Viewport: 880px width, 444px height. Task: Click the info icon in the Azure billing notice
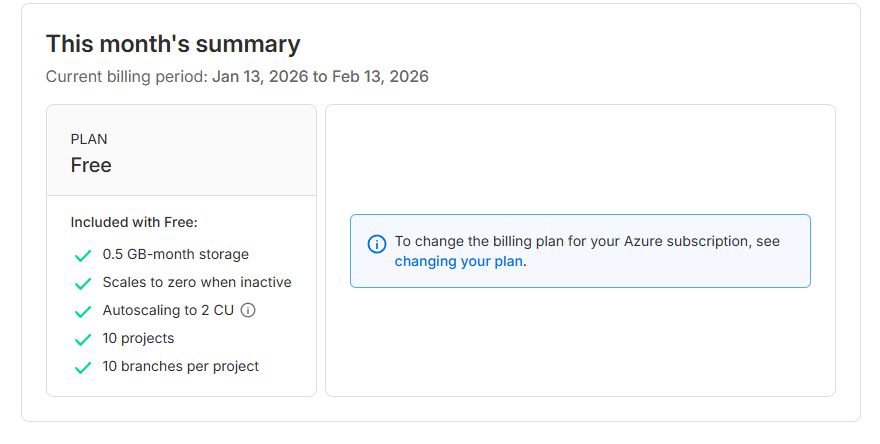point(376,244)
